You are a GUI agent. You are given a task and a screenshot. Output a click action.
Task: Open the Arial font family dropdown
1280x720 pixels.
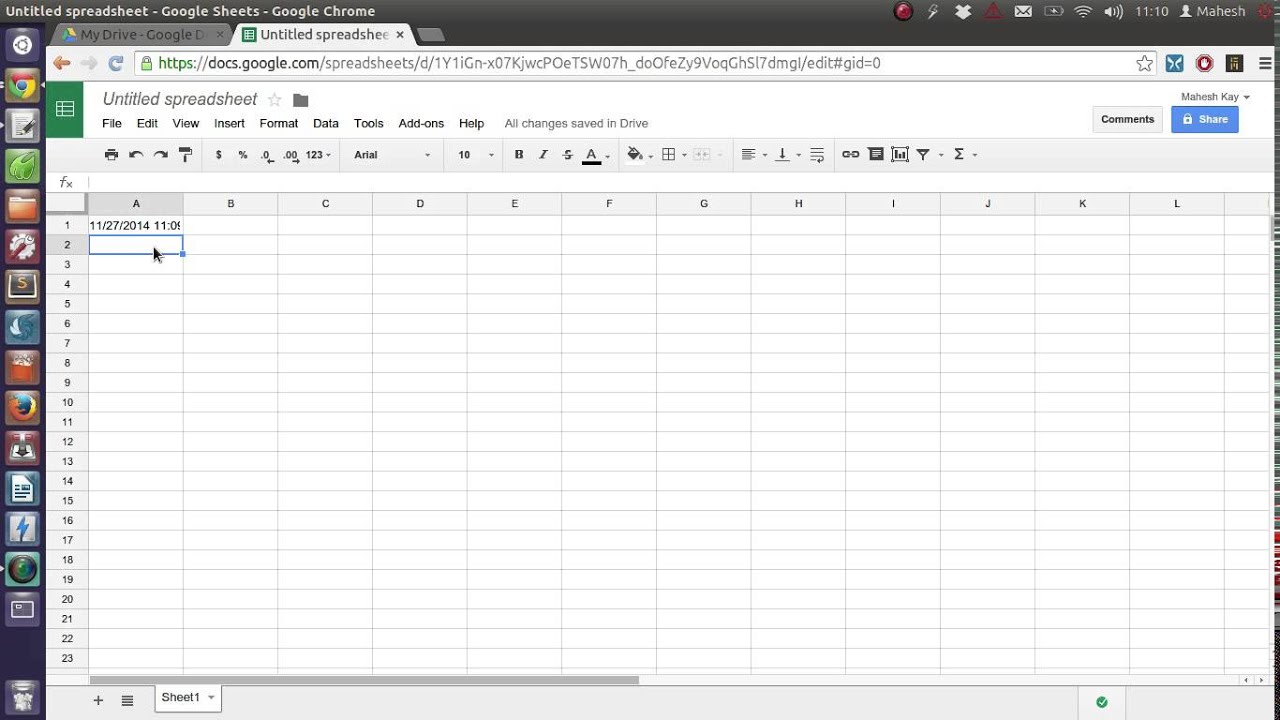(x=392, y=155)
